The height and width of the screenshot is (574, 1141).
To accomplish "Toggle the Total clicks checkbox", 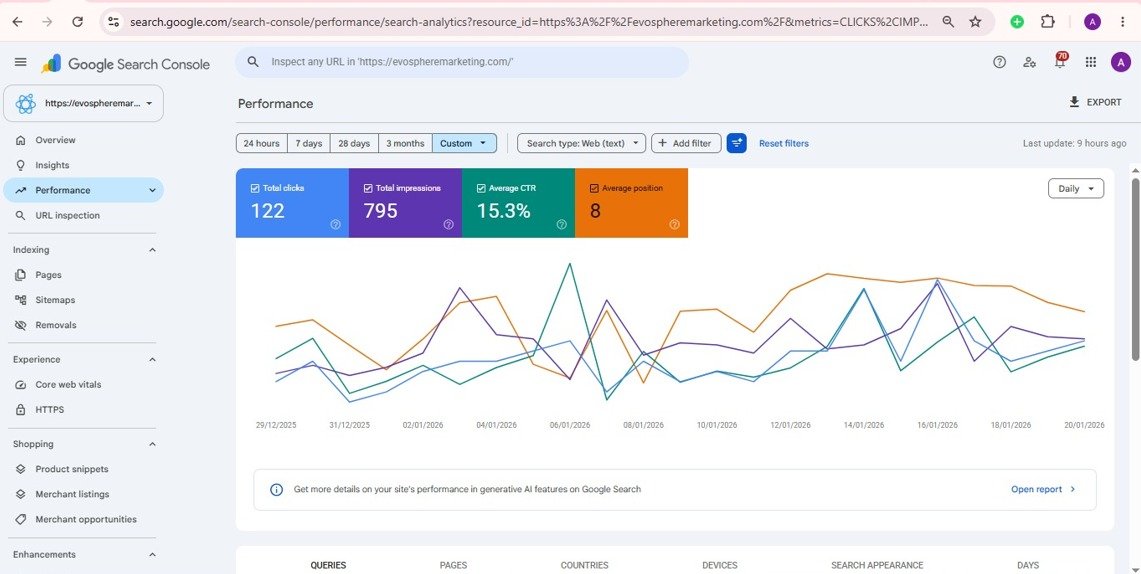I will (255, 188).
